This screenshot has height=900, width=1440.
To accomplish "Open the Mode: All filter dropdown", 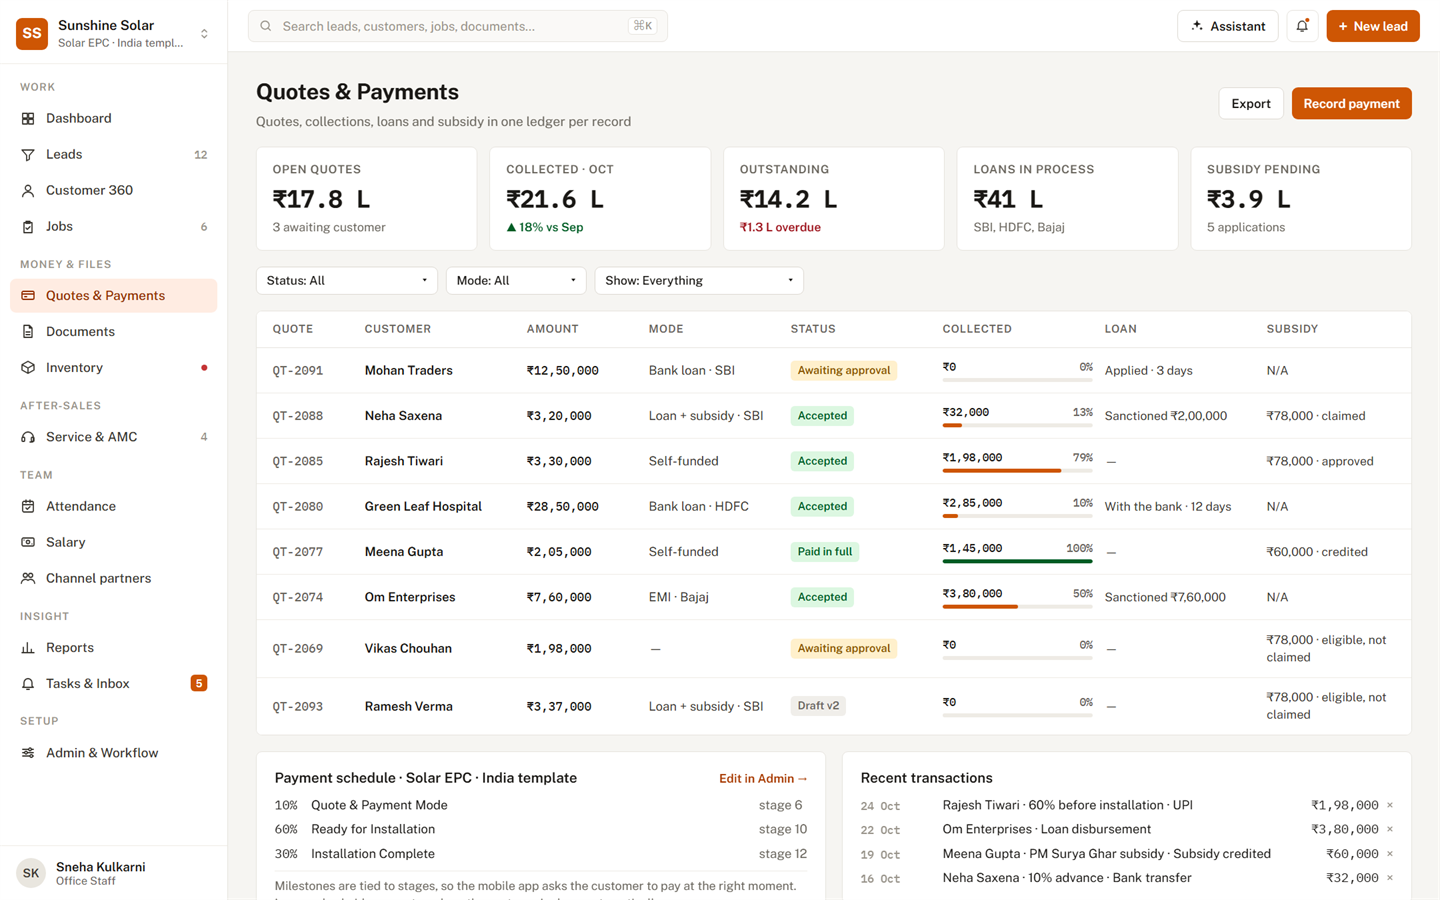I will click(516, 281).
